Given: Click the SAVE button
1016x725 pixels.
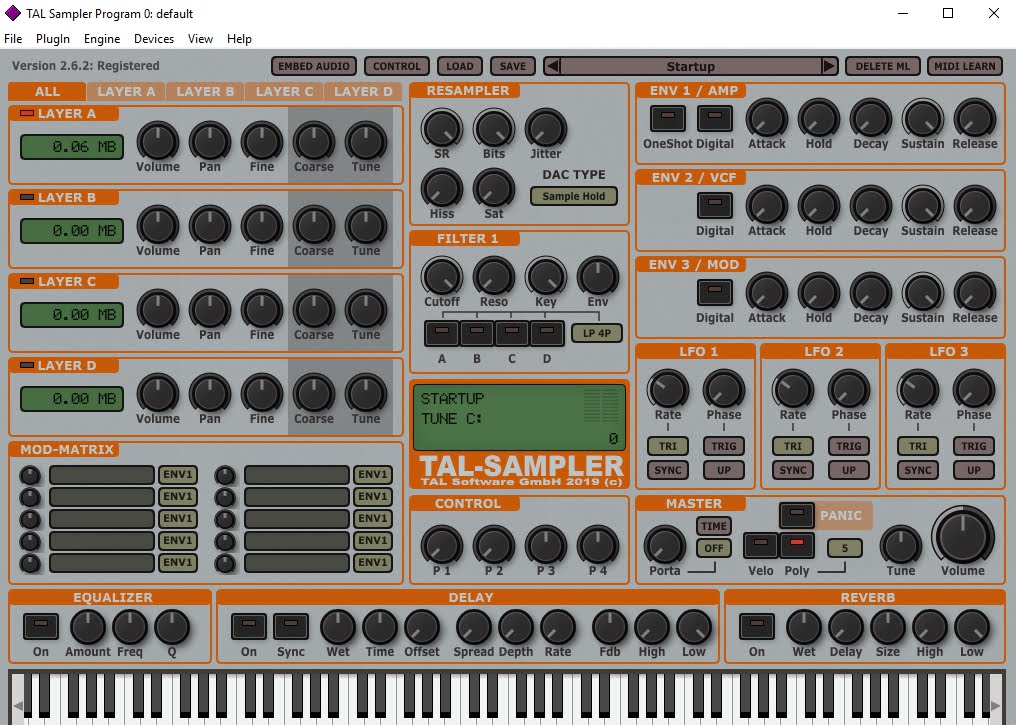Looking at the screenshot, I should pyautogui.click(x=513, y=66).
